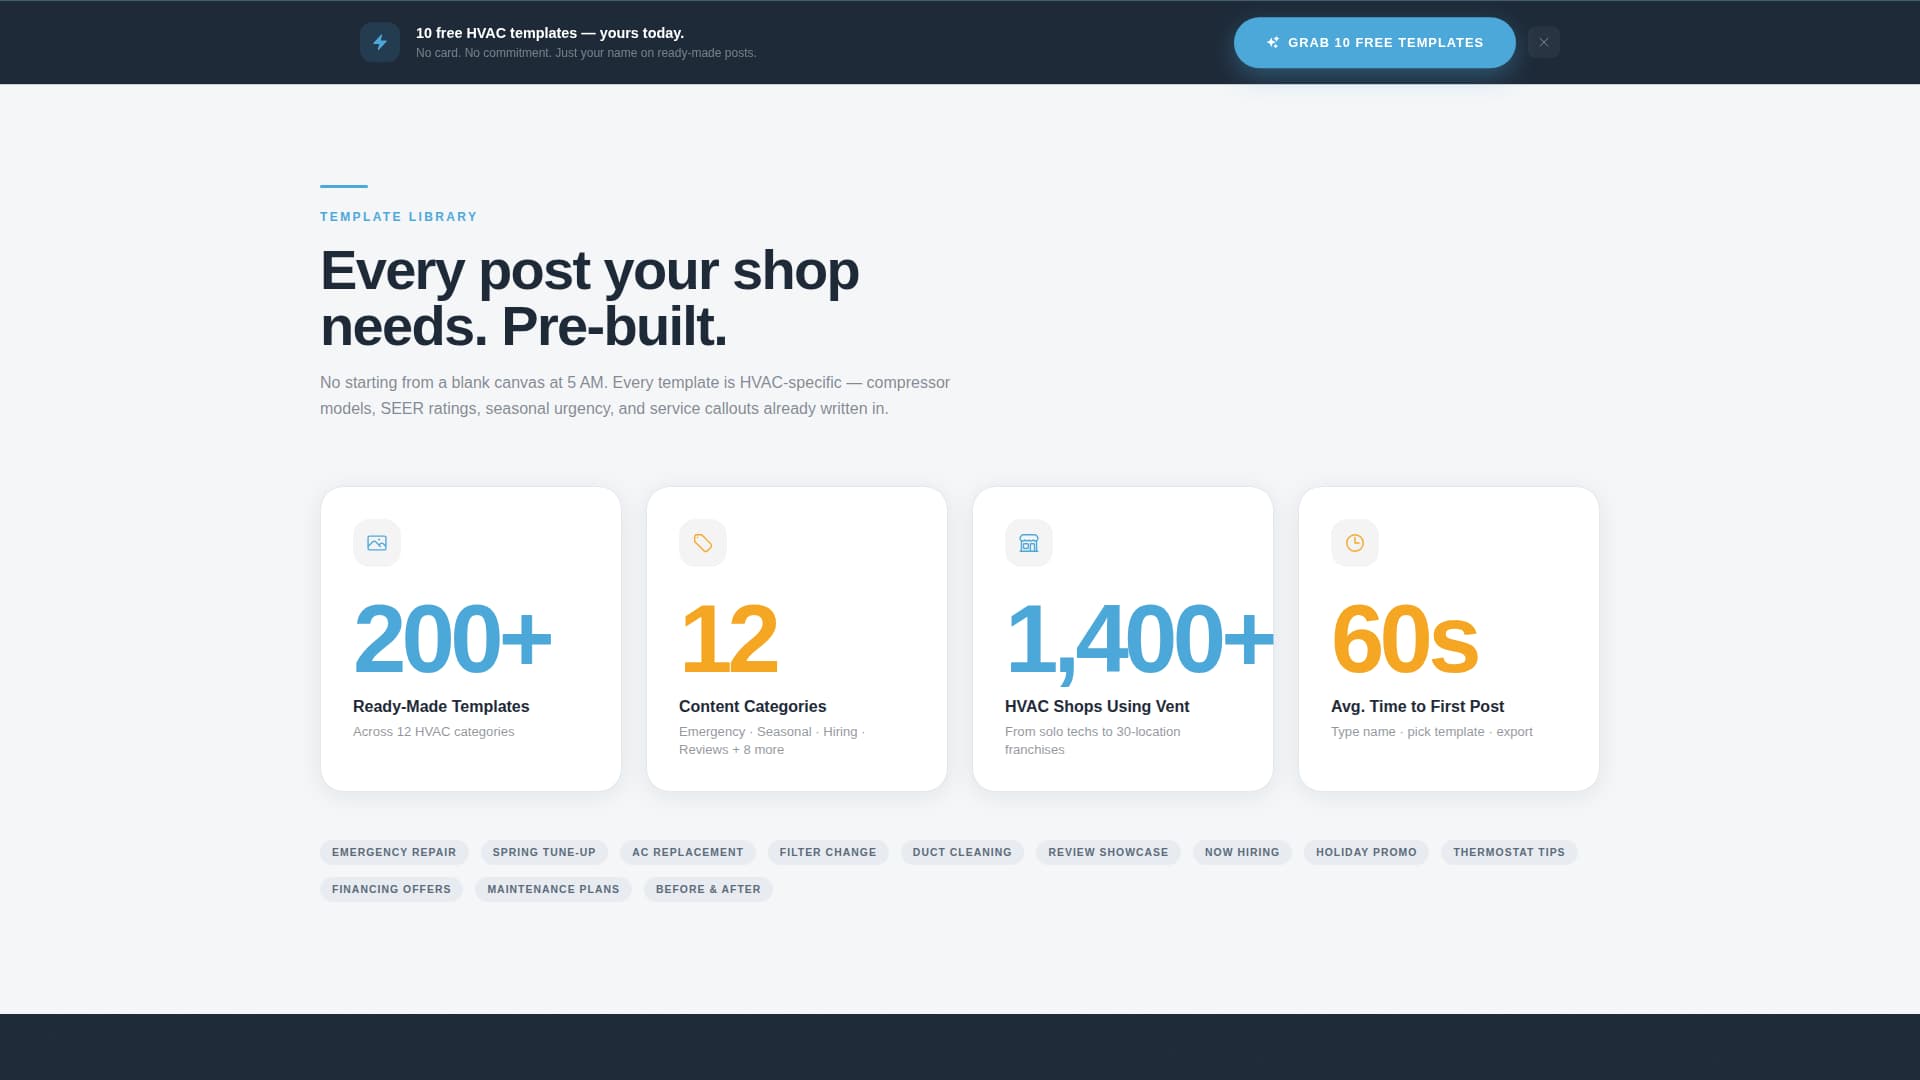Click 'Across 12 HVAC categories' caption
The image size is (1920, 1080).
(434, 732)
